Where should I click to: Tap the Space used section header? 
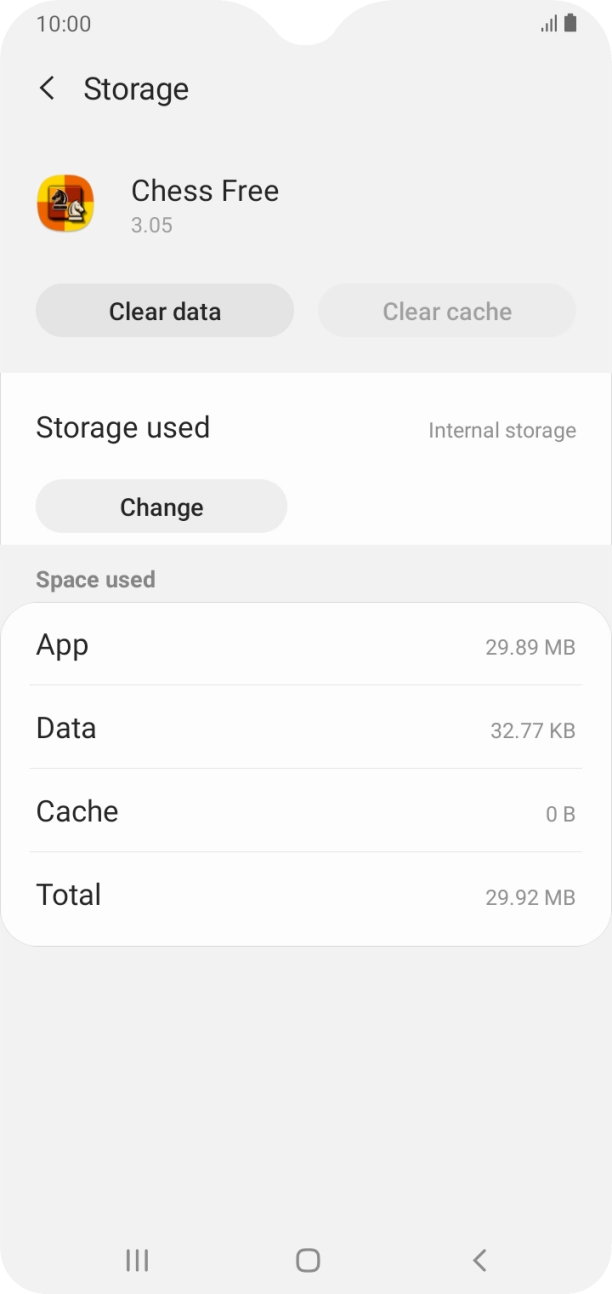coord(96,579)
